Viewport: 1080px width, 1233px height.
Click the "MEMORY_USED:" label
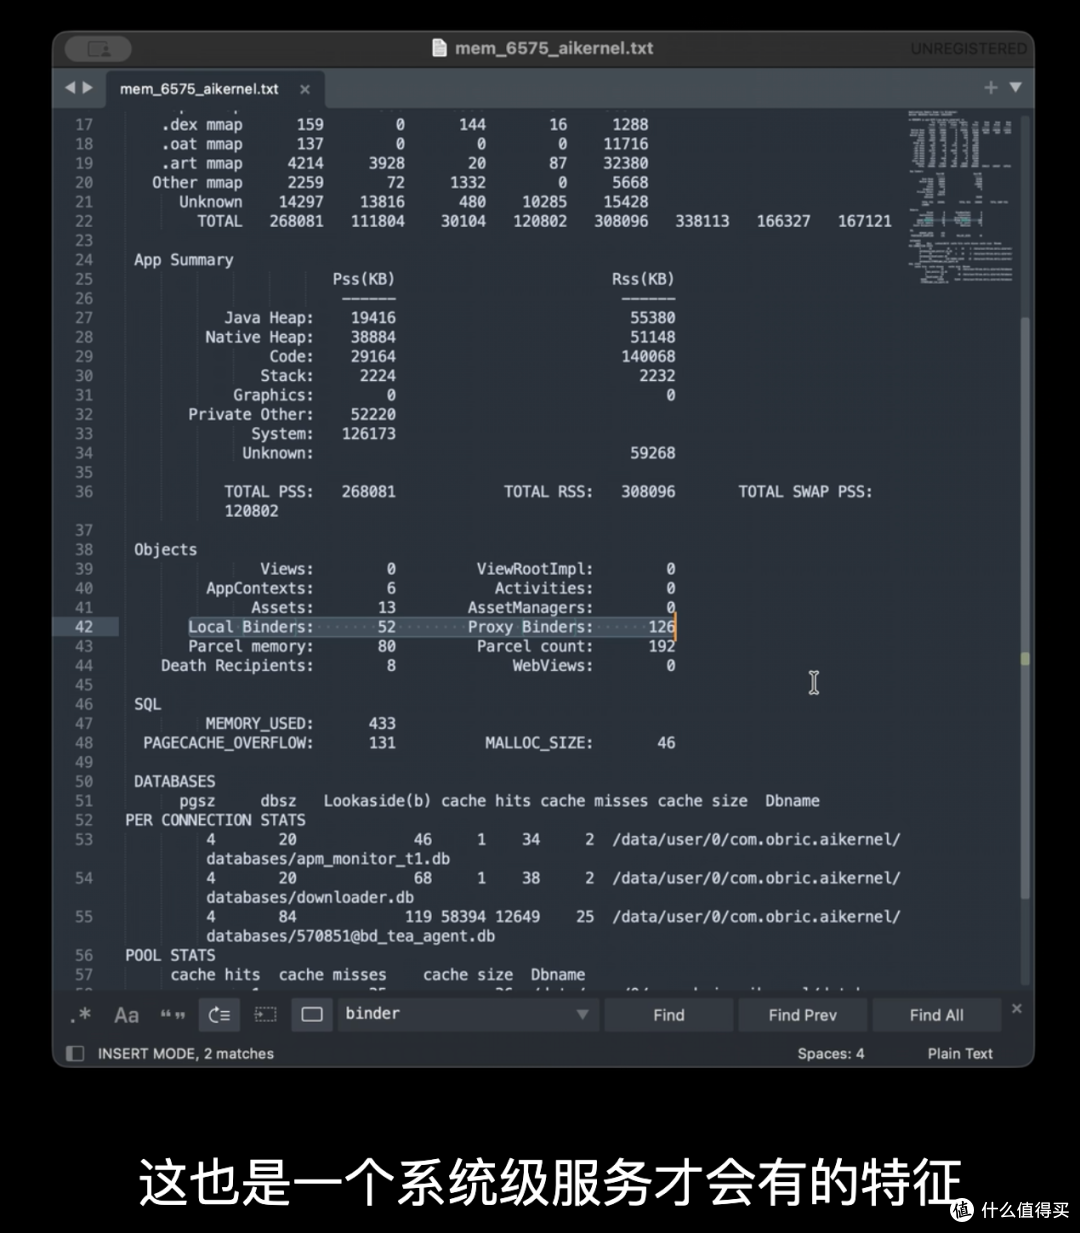pos(260,724)
